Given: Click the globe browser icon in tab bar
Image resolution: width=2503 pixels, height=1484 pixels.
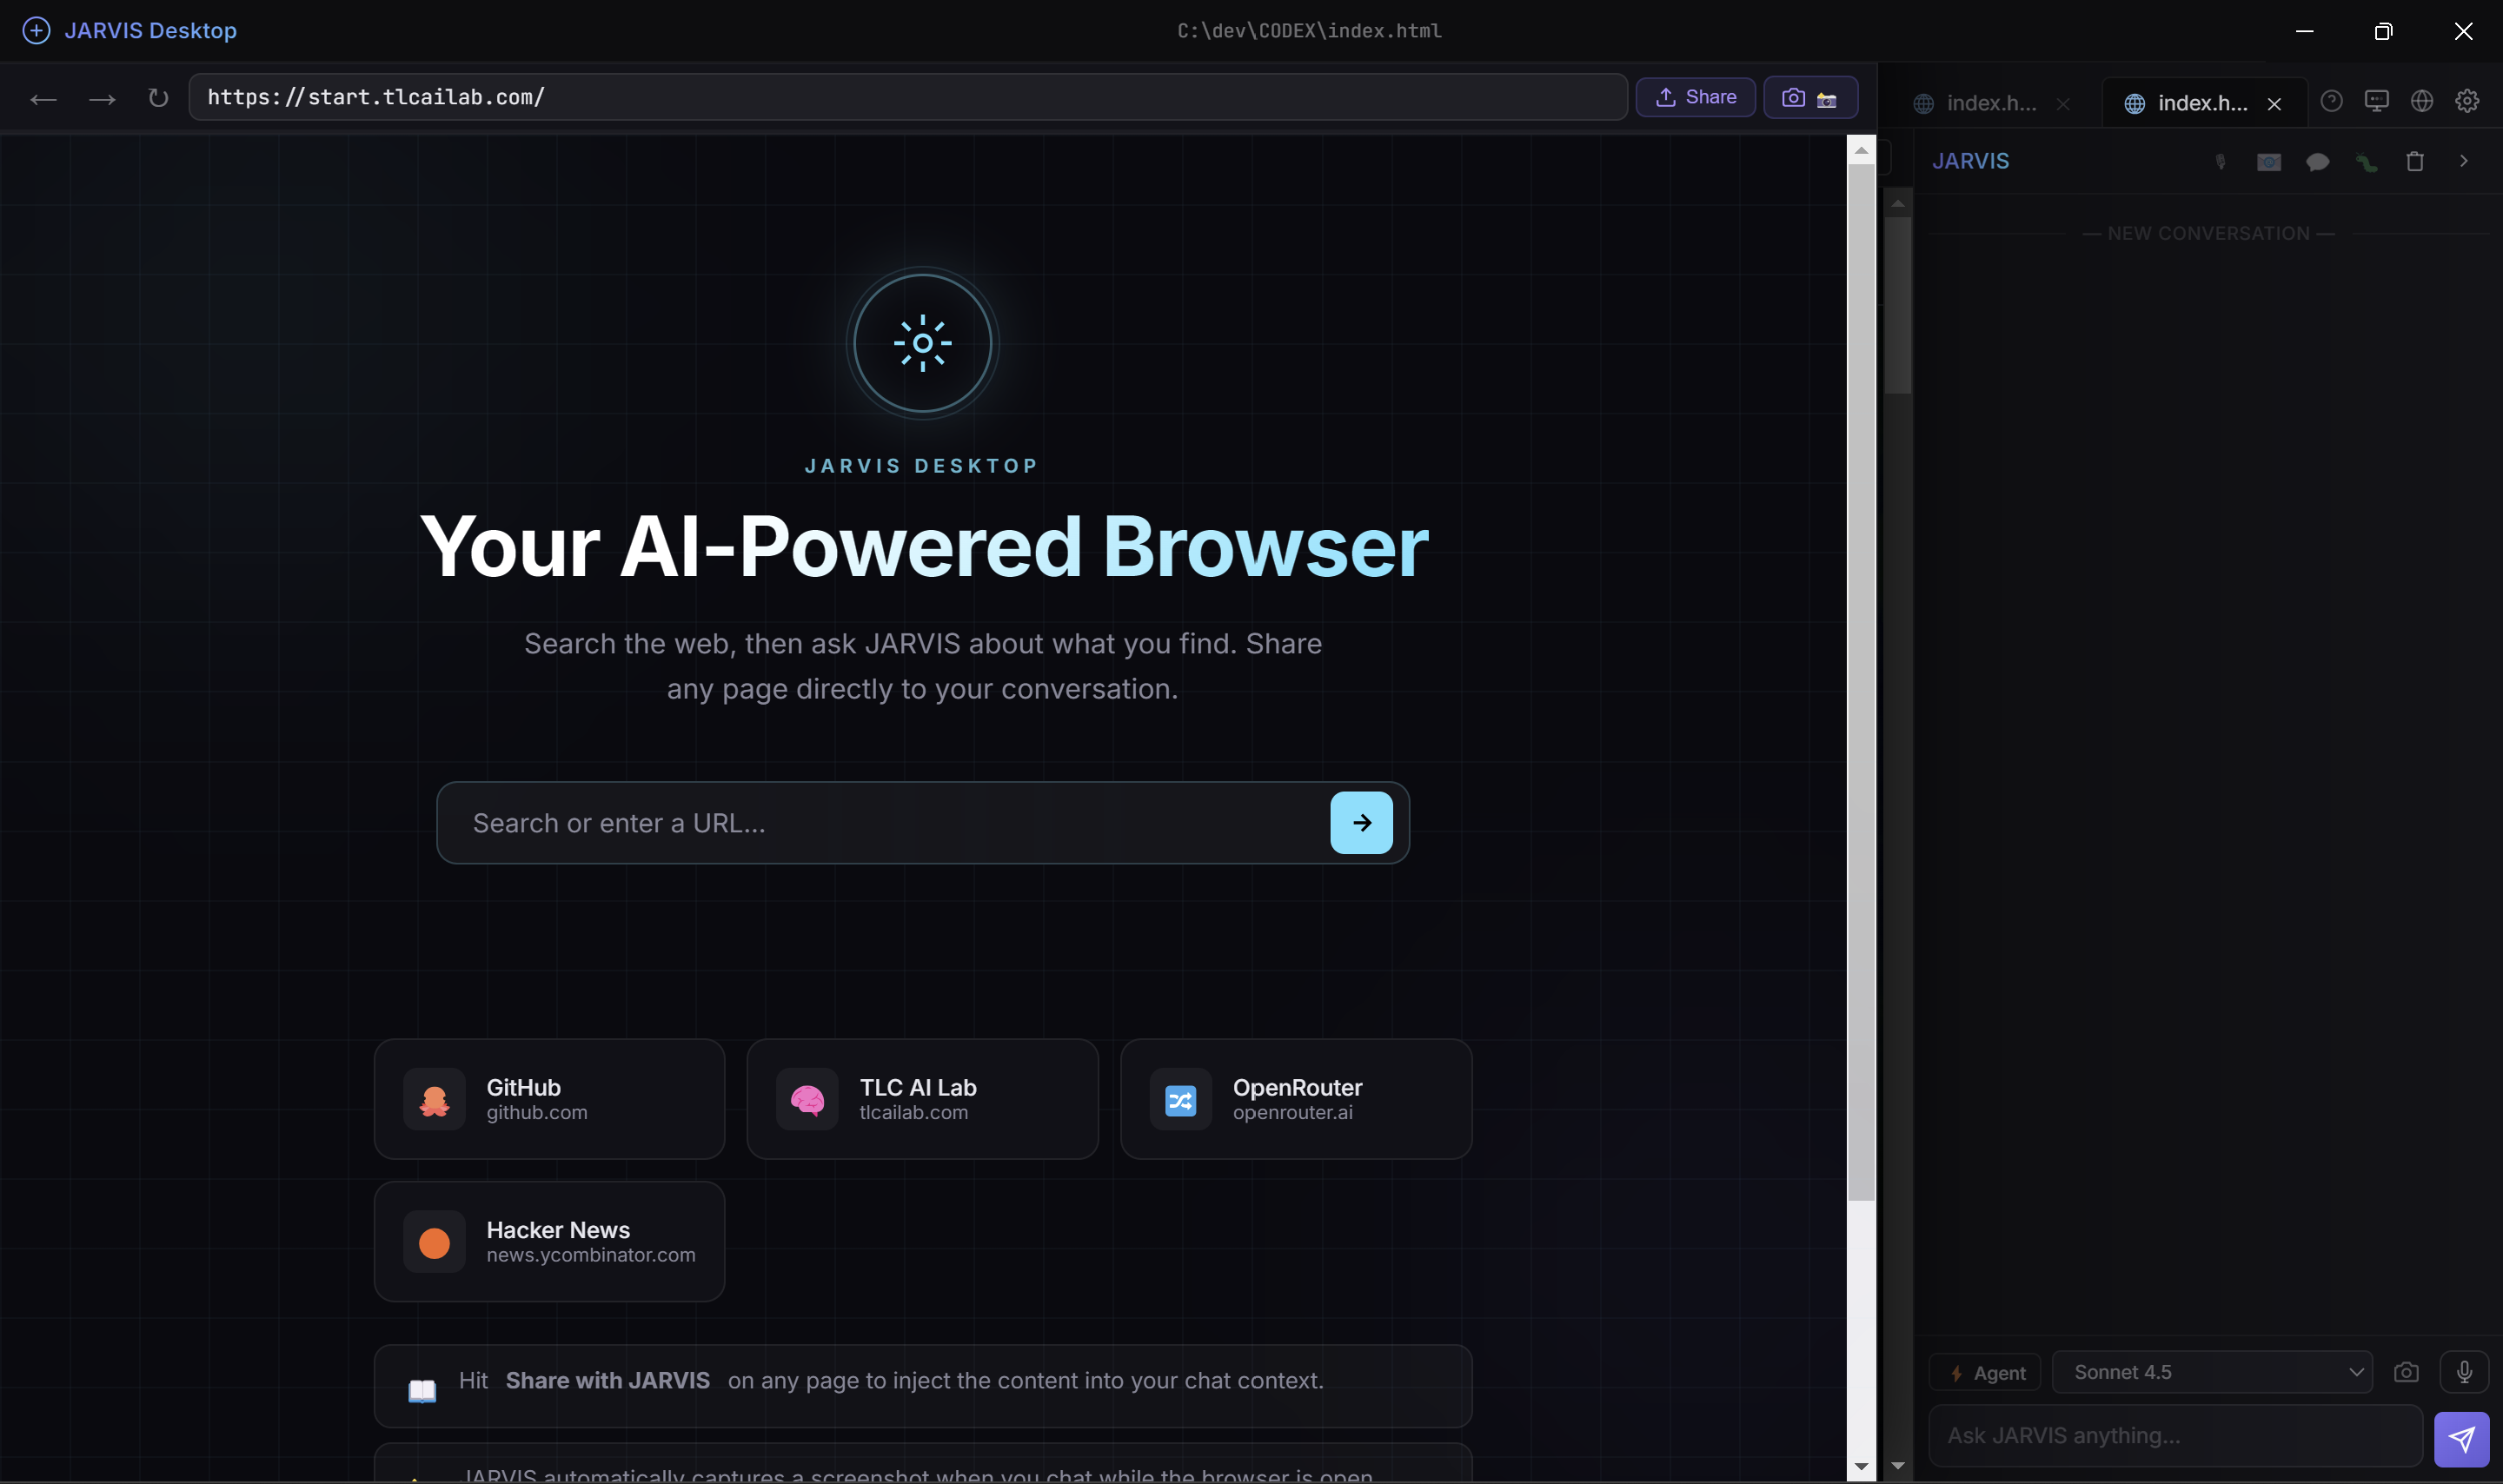Looking at the screenshot, I should pos(2421,101).
